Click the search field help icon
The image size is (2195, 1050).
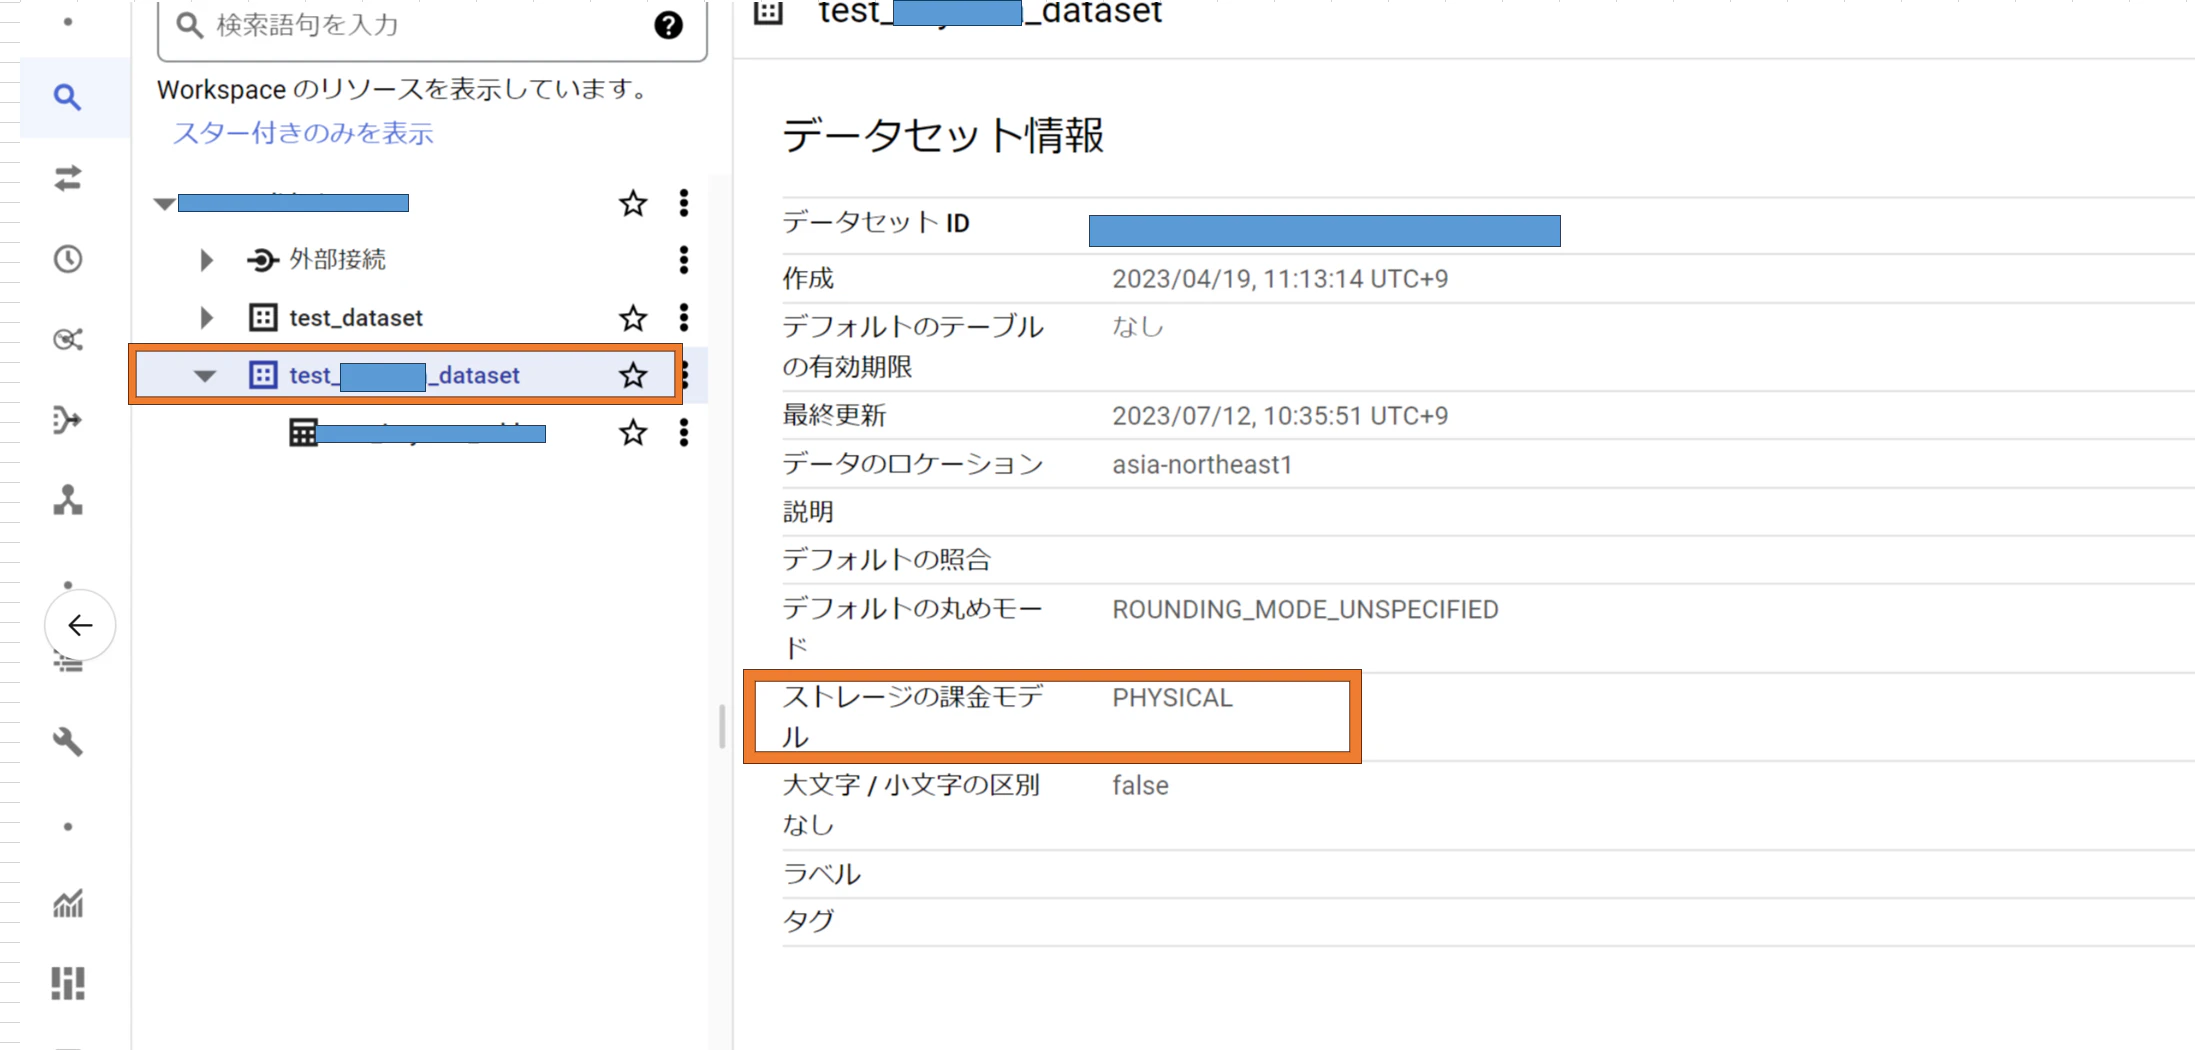pos(668,25)
